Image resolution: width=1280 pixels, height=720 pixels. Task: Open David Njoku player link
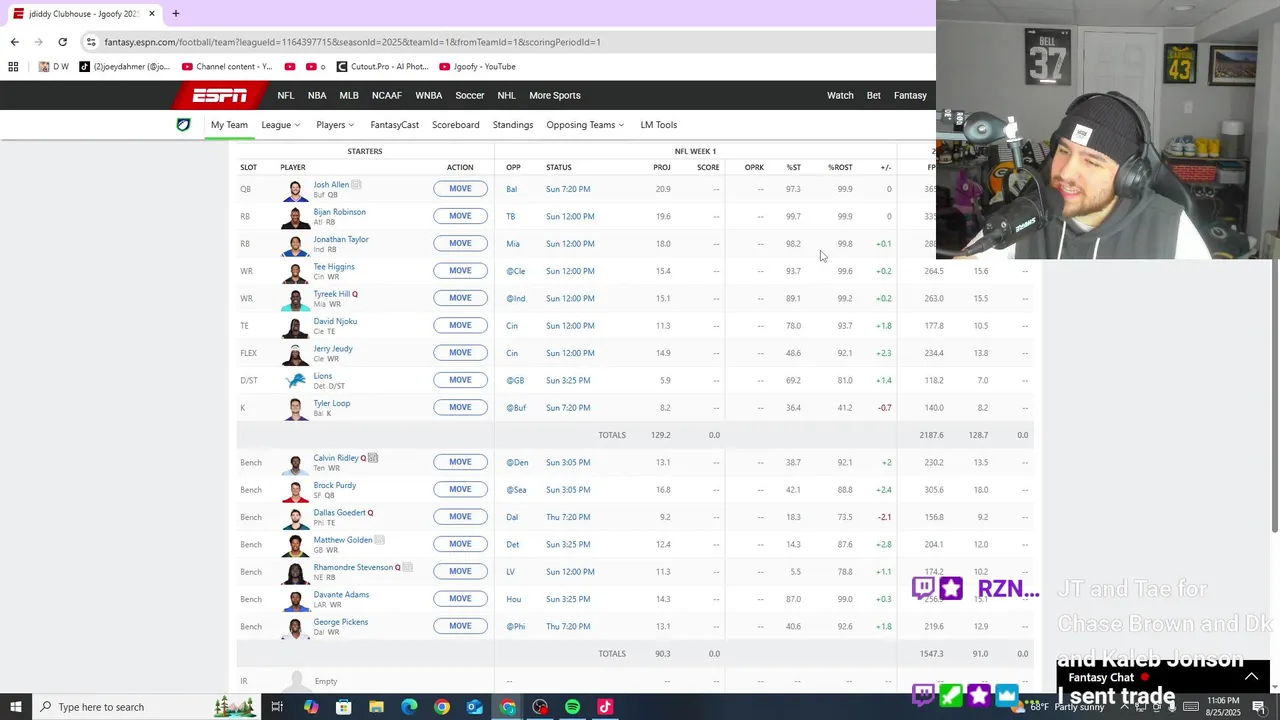tap(335, 322)
